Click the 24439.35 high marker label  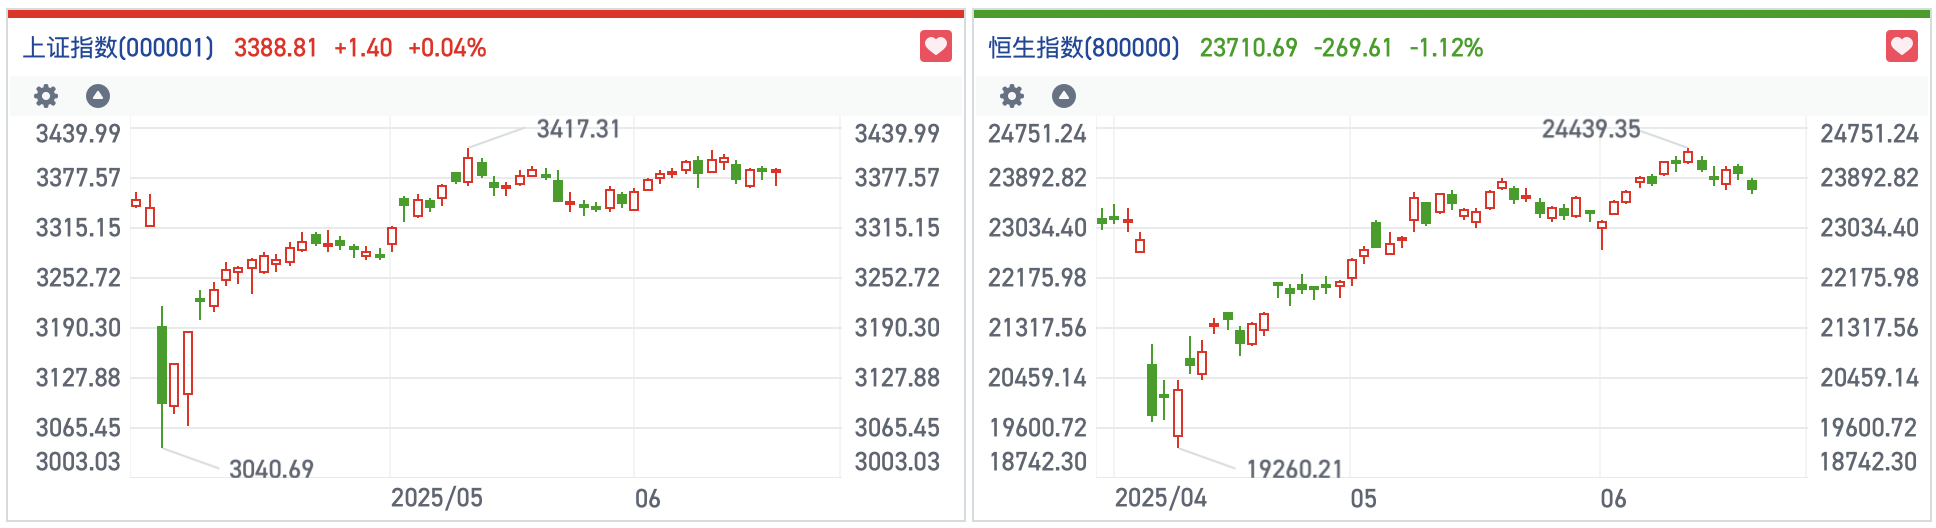tap(1590, 129)
